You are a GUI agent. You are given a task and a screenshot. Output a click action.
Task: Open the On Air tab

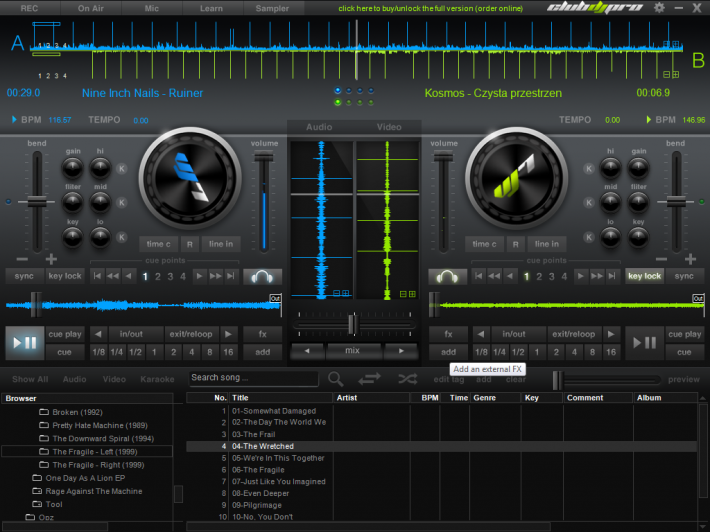click(91, 8)
